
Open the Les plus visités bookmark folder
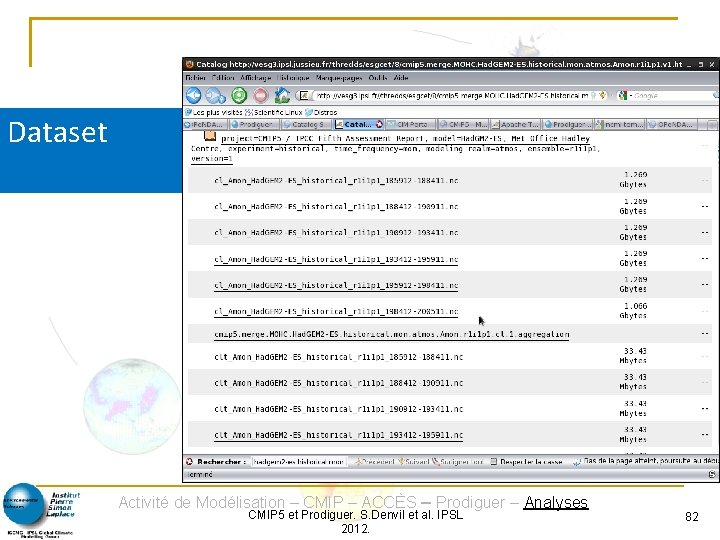point(213,112)
